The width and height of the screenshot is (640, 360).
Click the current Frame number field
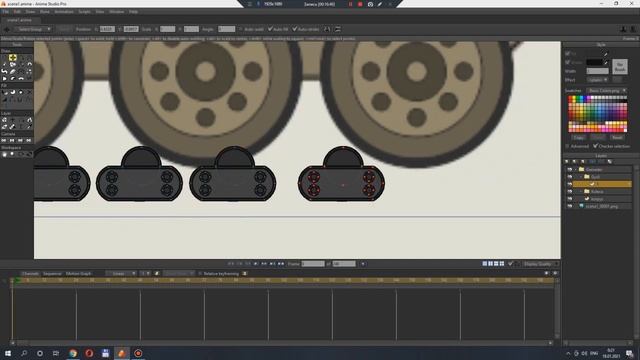pyautogui.click(x=313, y=264)
